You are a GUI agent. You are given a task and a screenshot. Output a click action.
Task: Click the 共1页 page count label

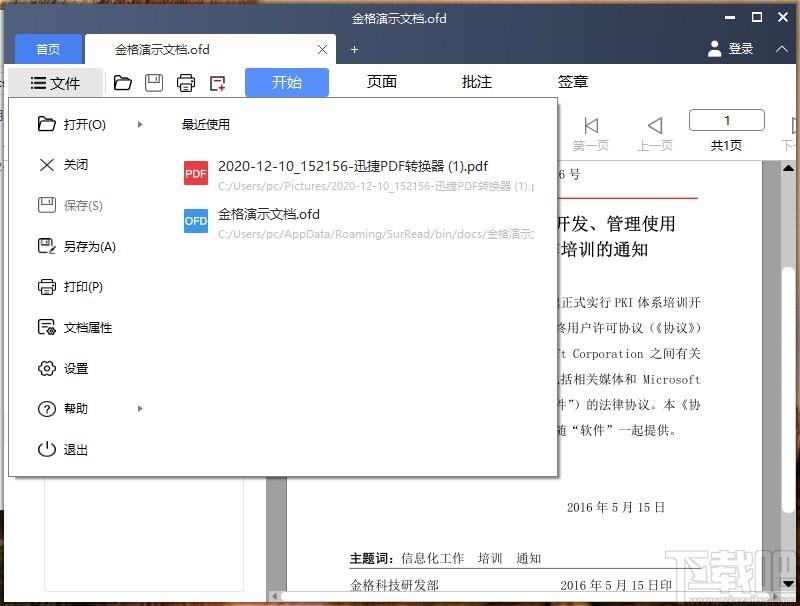click(726, 146)
